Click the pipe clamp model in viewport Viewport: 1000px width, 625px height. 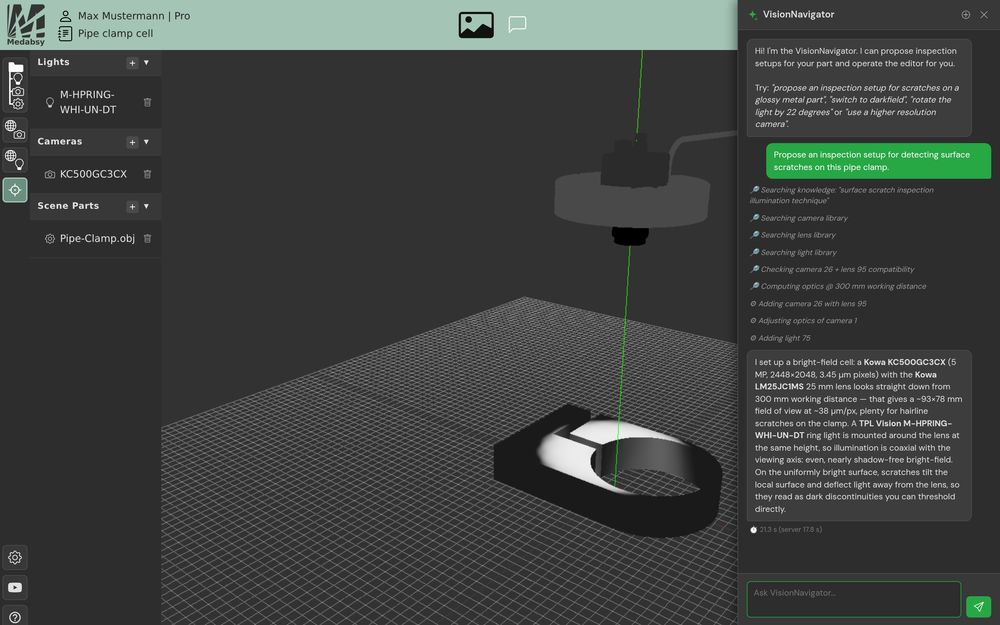pyautogui.click(x=609, y=471)
